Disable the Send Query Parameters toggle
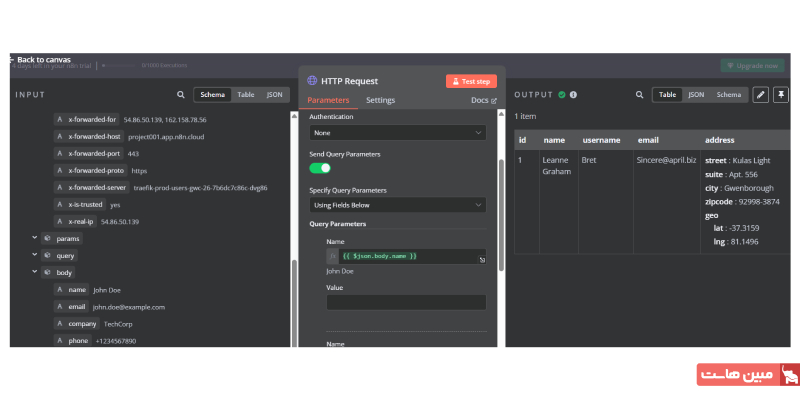Image resolution: width=800 pixels, height=400 pixels. click(x=320, y=168)
